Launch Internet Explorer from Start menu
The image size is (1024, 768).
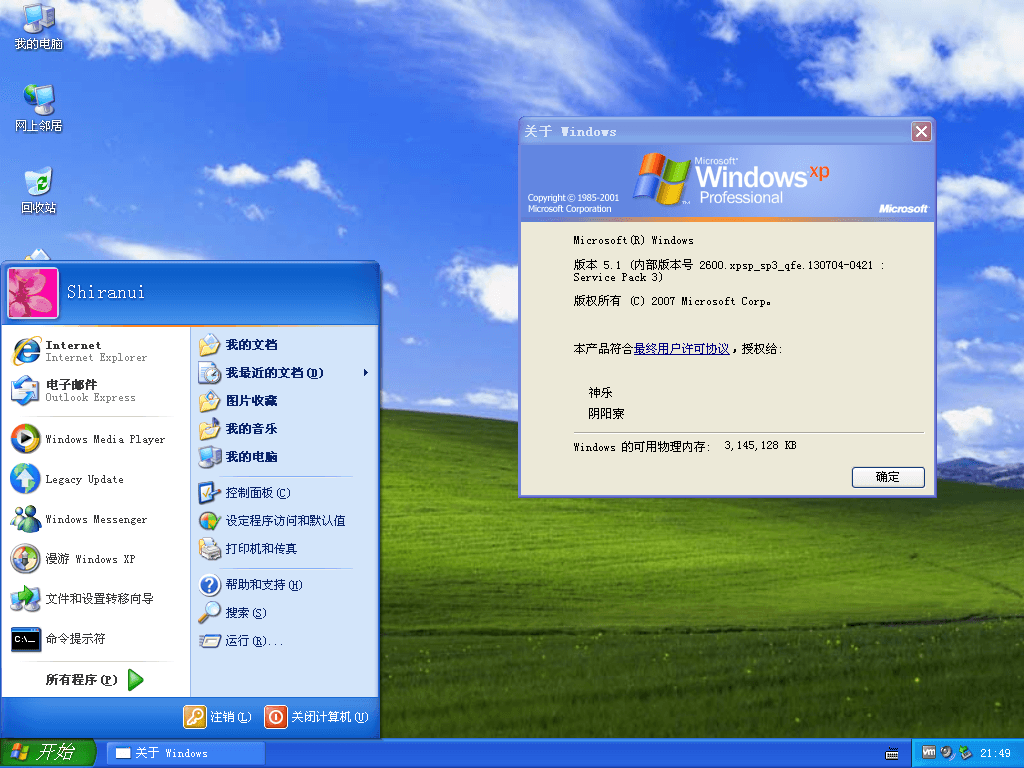(x=94, y=351)
